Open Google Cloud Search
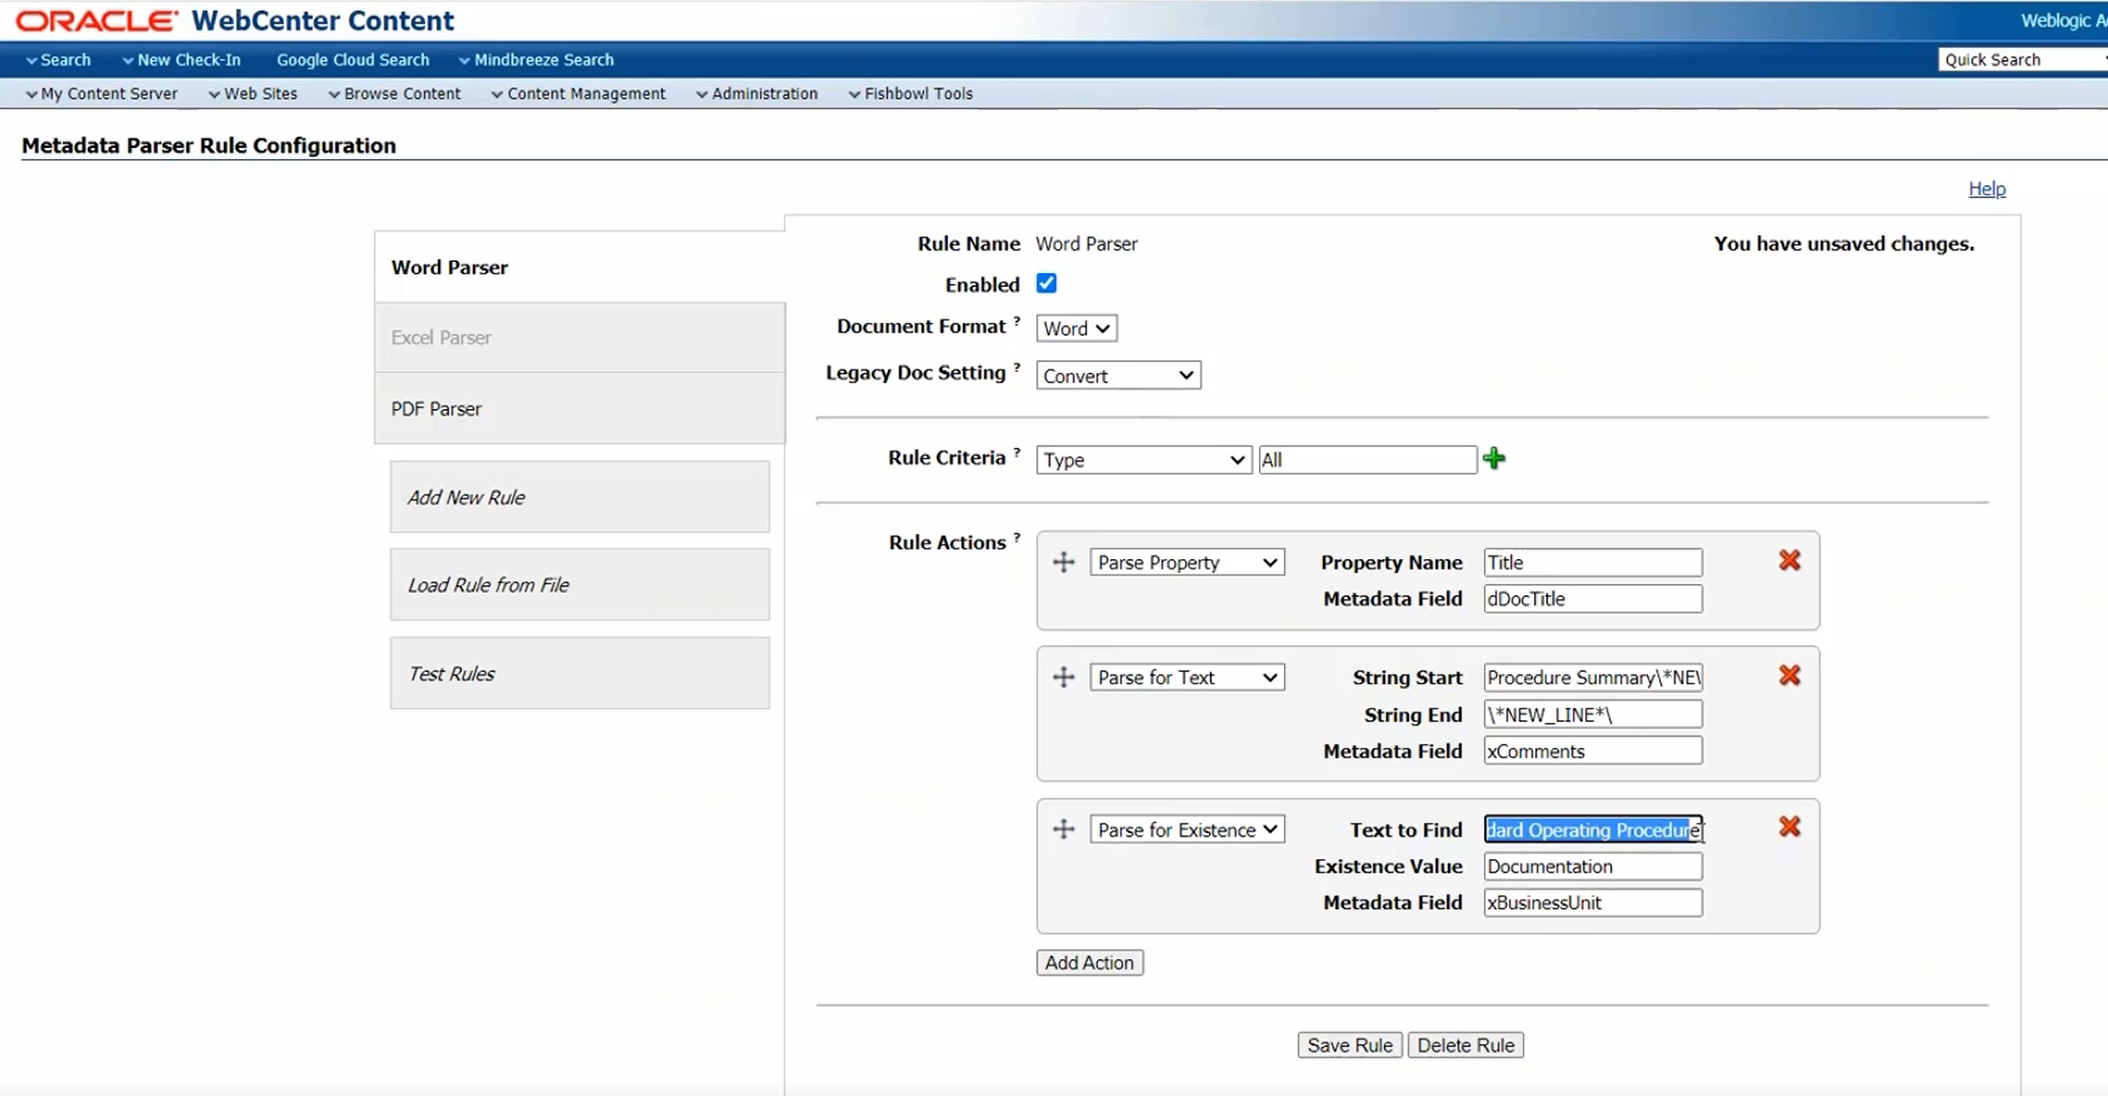Viewport: 2108px width, 1096px height. [352, 60]
